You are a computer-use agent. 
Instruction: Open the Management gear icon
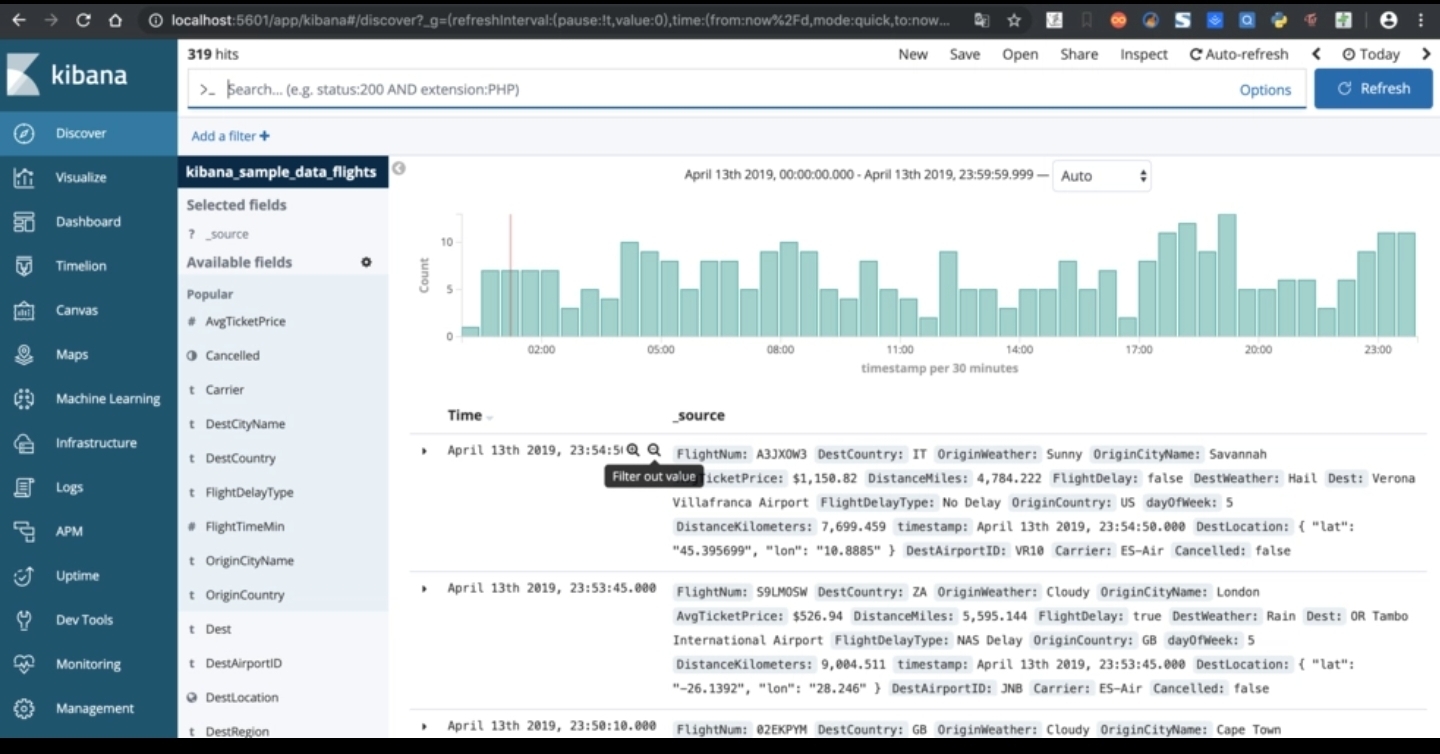(24, 708)
